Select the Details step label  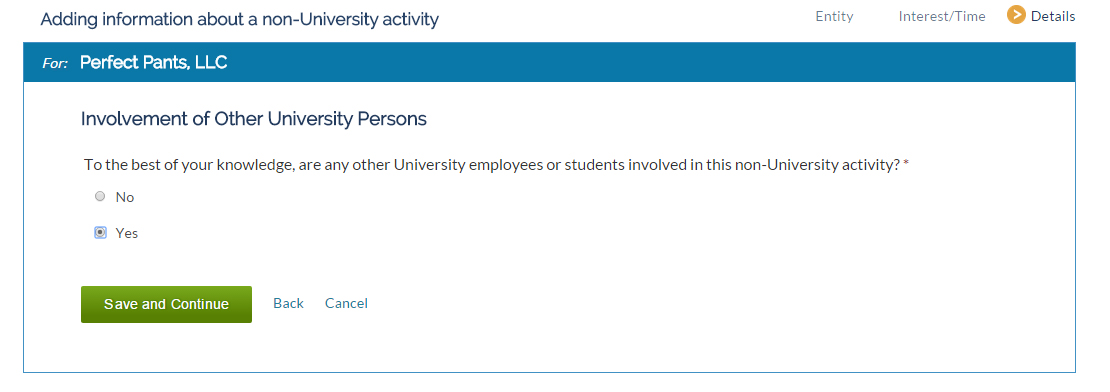pos(1053,16)
